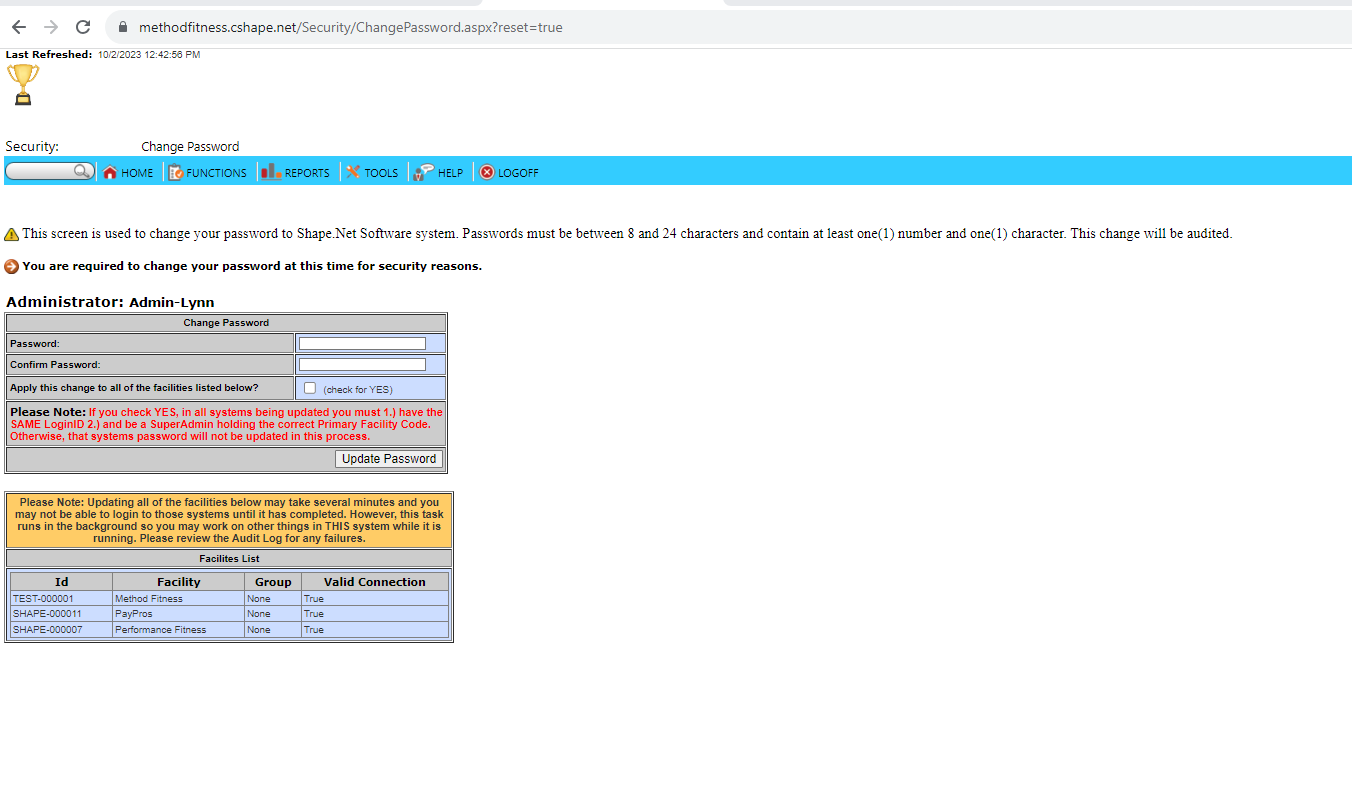Select the Method Fitness facility row
This screenshot has width=1352, height=793.
click(x=149, y=599)
